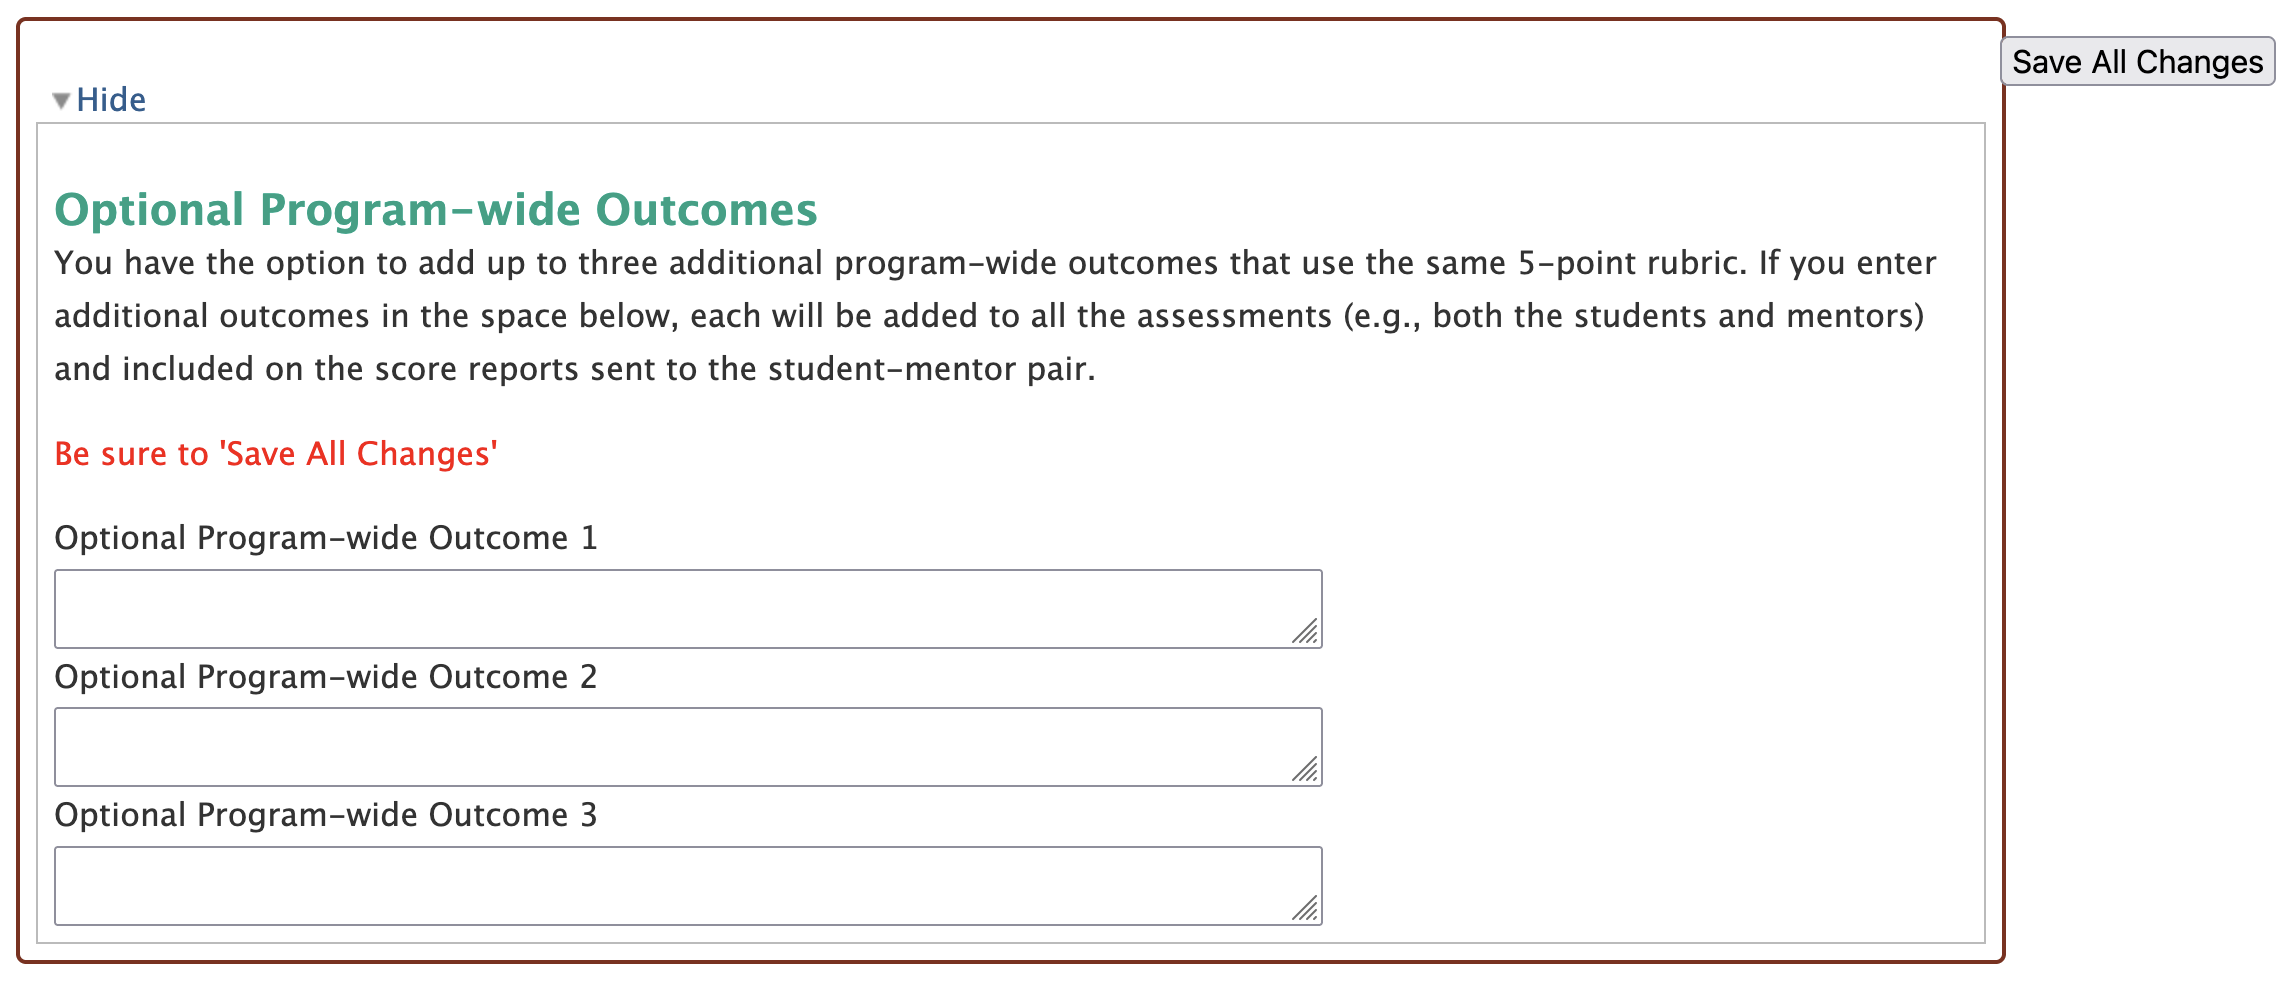Screen dimensions: 2296x992
Task: Click the "Optional Program-wide Outcome 2" label
Action: point(326,677)
